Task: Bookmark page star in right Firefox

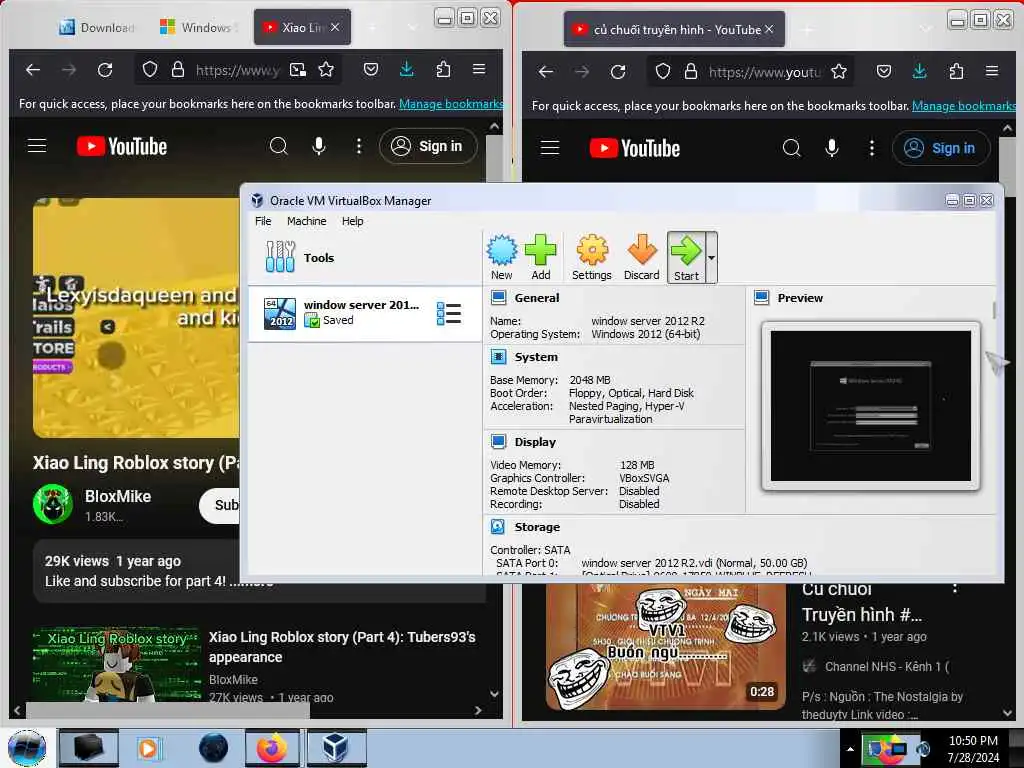Action: [839, 71]
